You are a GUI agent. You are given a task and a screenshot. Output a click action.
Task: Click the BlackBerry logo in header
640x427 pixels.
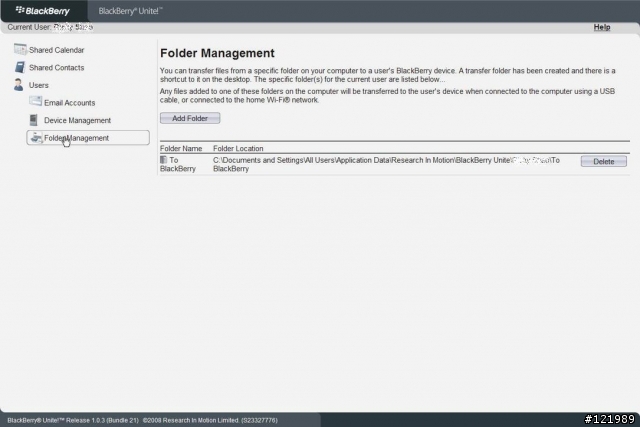point(42,11)
